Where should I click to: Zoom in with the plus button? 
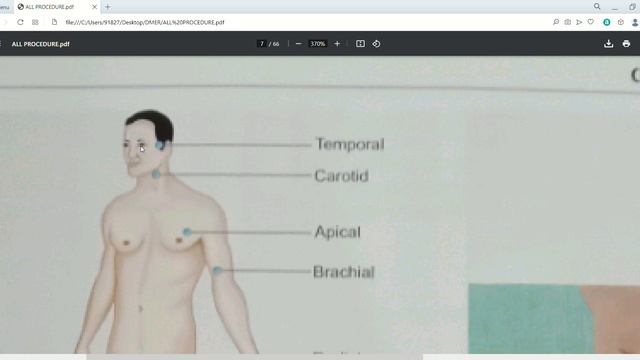(x=337, y=44)
